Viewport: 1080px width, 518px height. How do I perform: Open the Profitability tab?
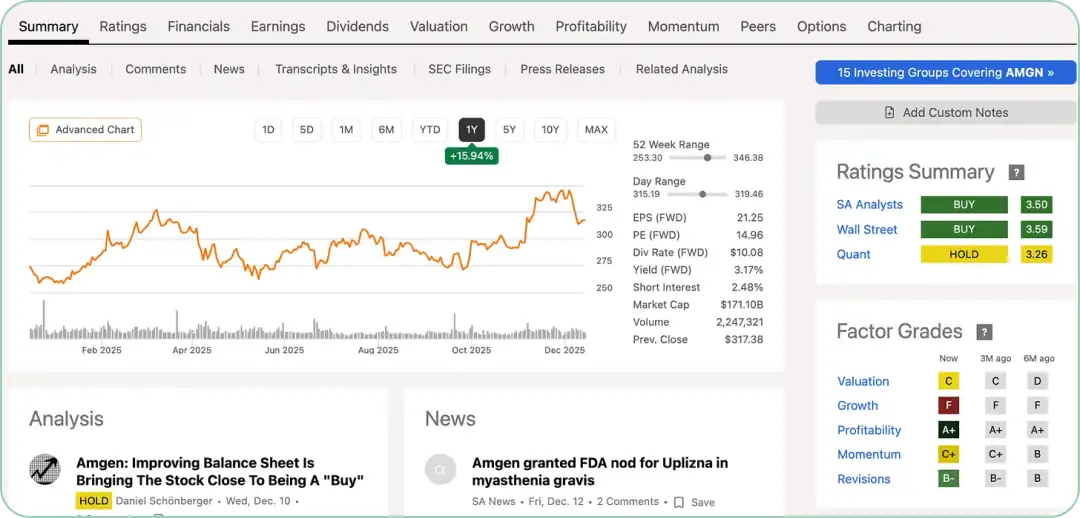(x=591, y=26)
